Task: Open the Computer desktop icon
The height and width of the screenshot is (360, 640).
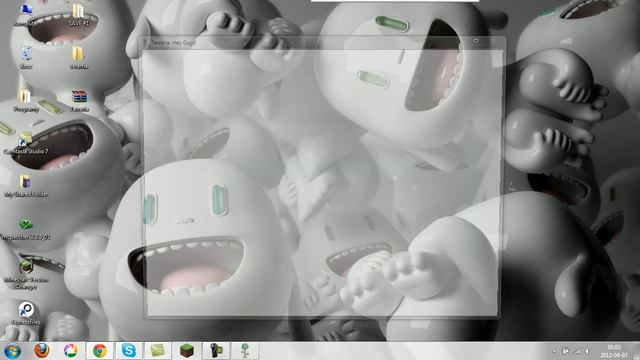Action: point(26,14)
